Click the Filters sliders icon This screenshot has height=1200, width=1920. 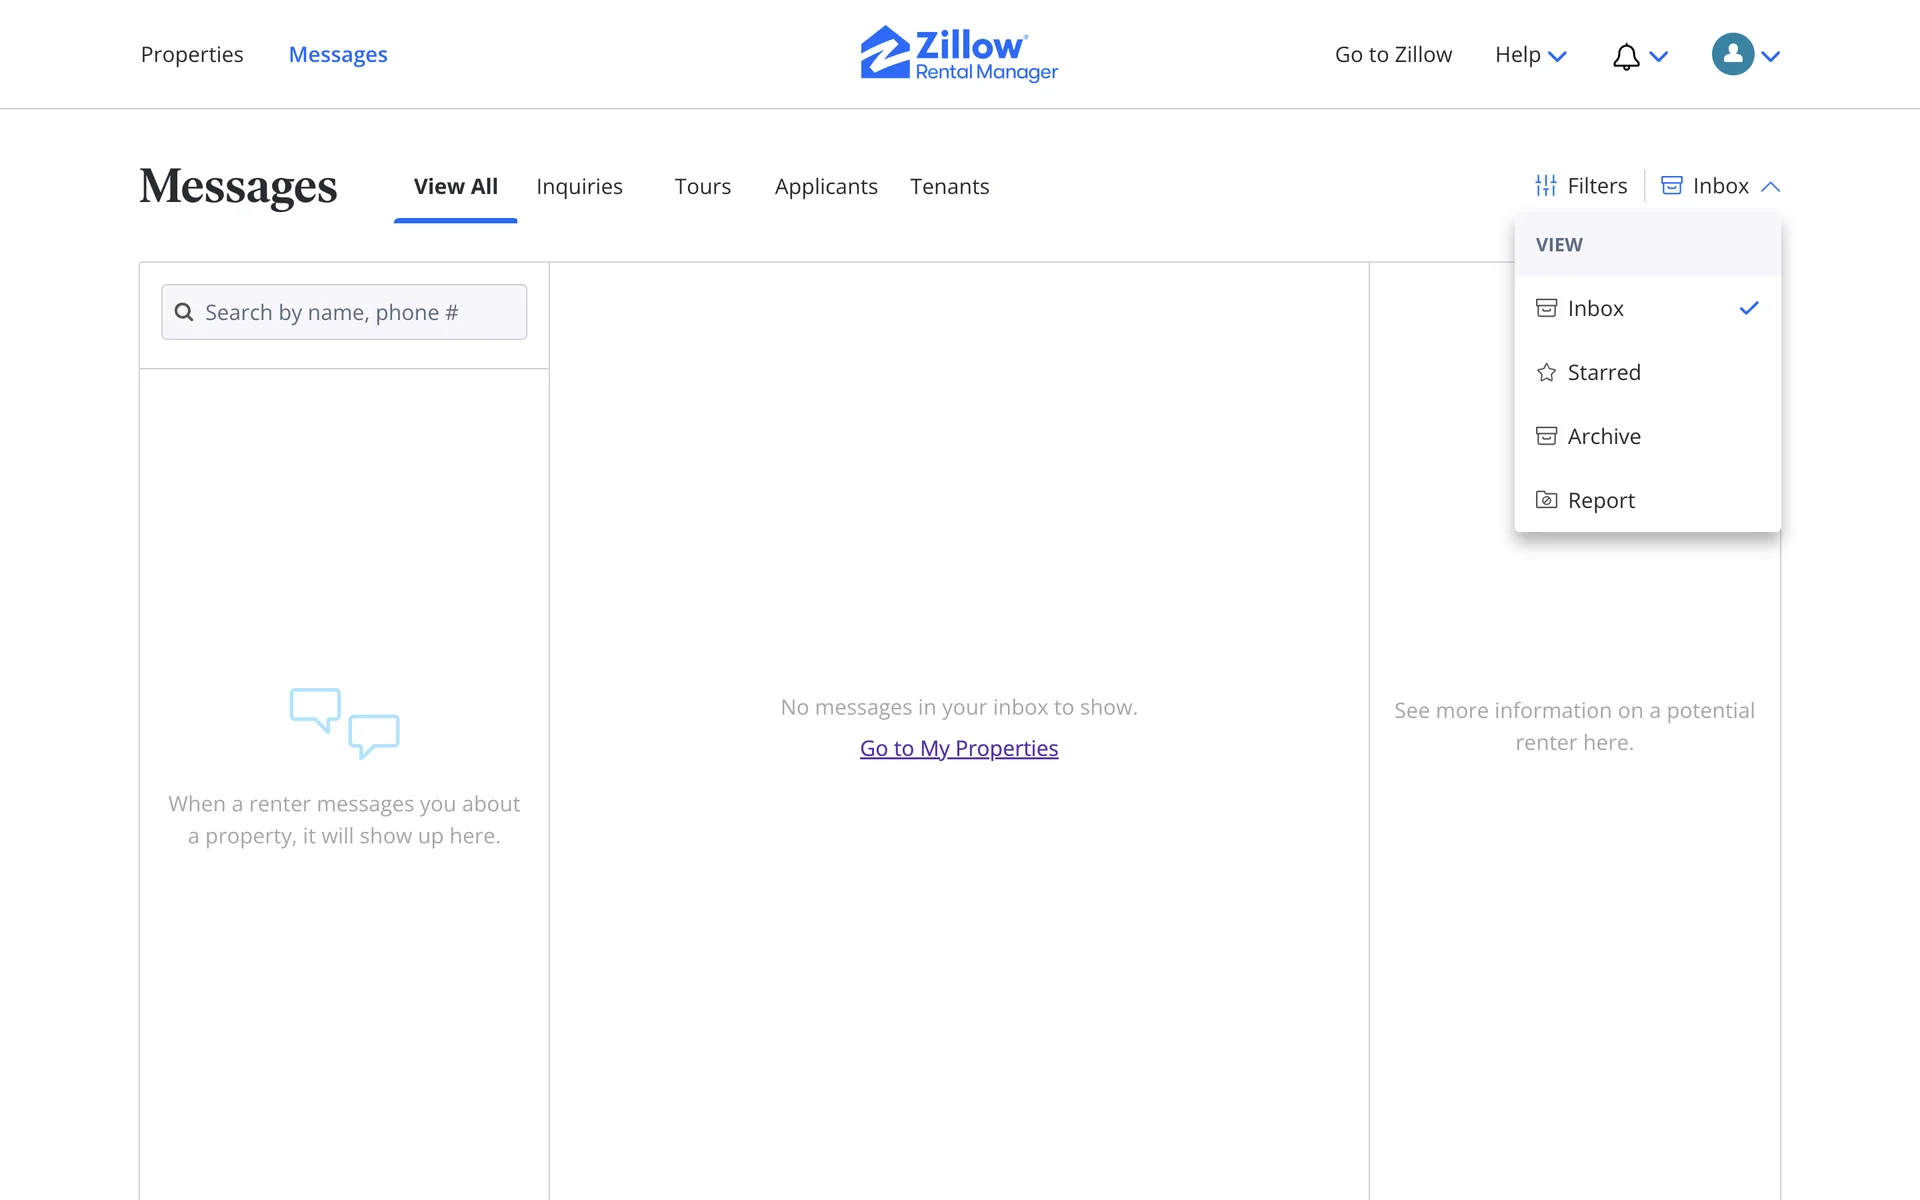coord(1546,186)
